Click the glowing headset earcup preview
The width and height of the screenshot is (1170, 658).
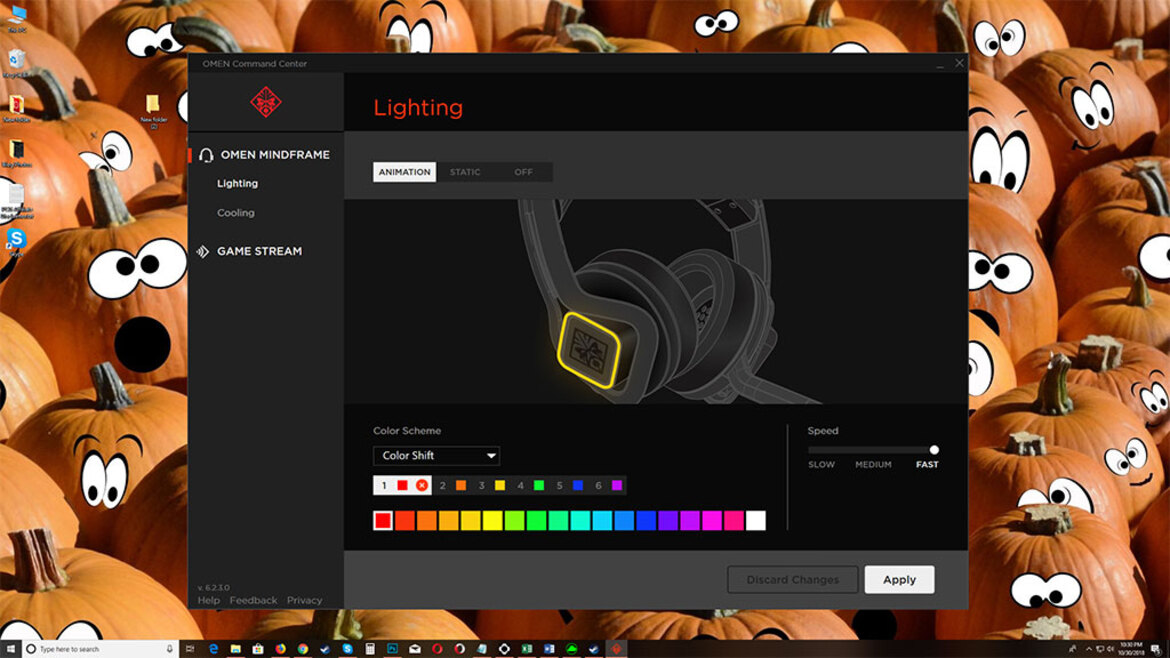(x=588, y=350)
